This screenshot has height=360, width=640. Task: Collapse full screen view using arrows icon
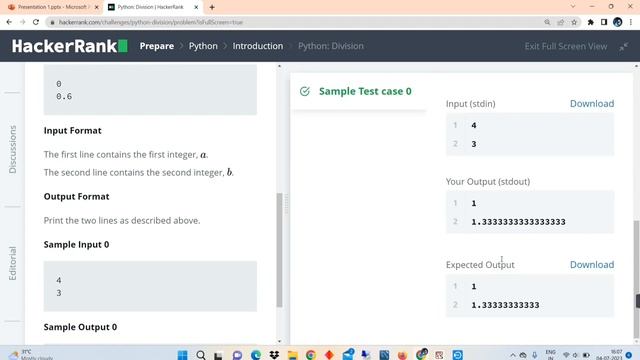click(624, 47)
